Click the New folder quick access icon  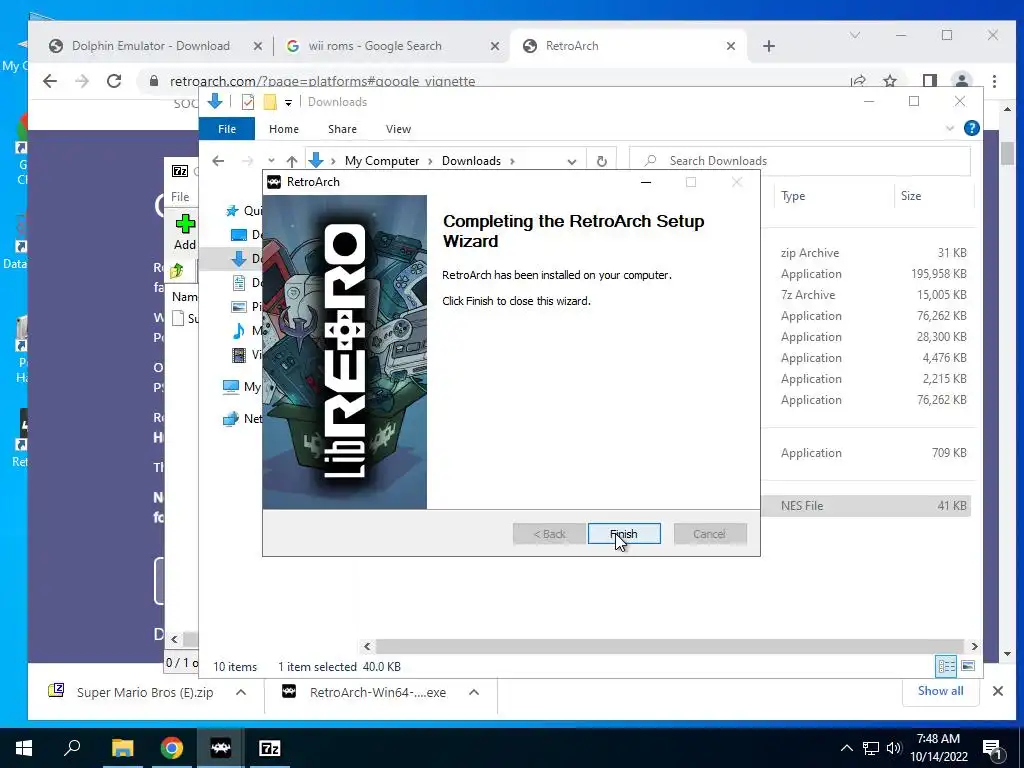[270, 102]
